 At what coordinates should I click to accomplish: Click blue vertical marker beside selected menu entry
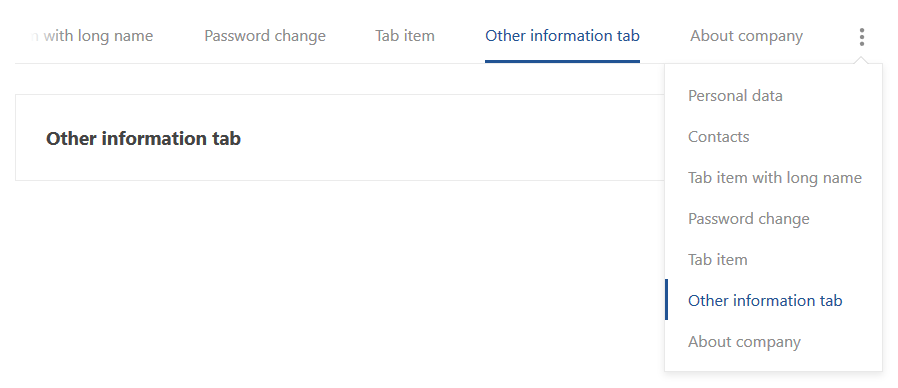coord(667,300)
